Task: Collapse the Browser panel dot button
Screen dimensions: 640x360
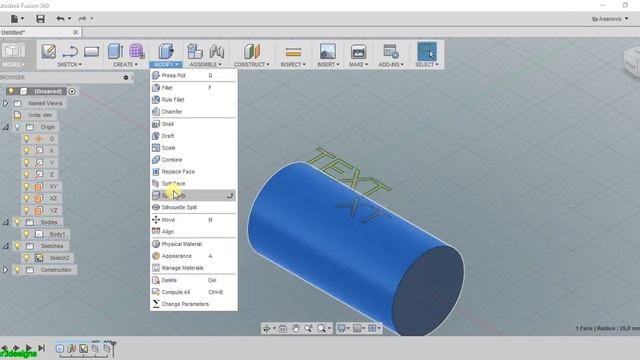Action: [x=126, y=78]
